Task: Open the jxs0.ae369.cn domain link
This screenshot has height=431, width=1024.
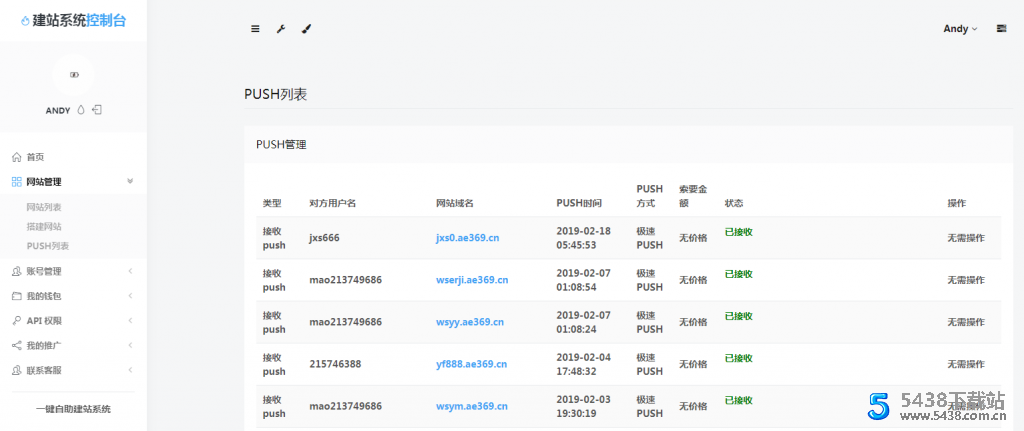Action: click(x=466, y=238)
